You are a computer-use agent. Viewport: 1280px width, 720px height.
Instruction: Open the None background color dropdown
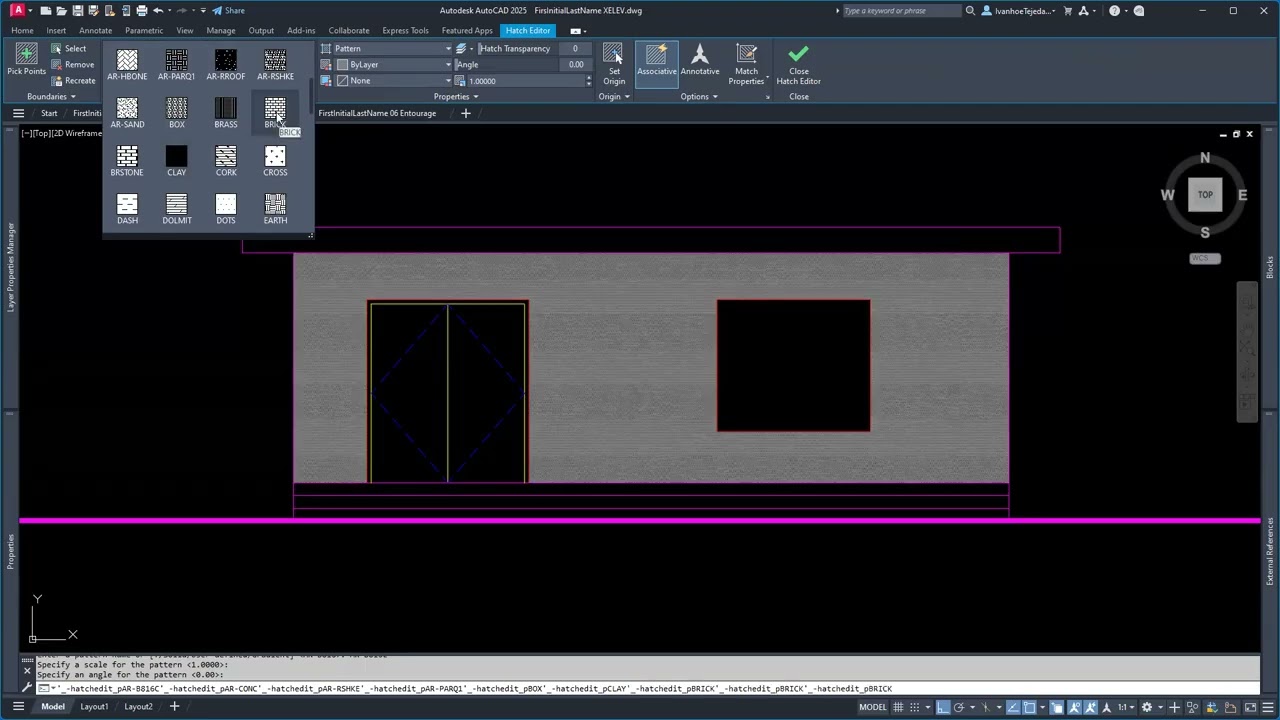392,80
